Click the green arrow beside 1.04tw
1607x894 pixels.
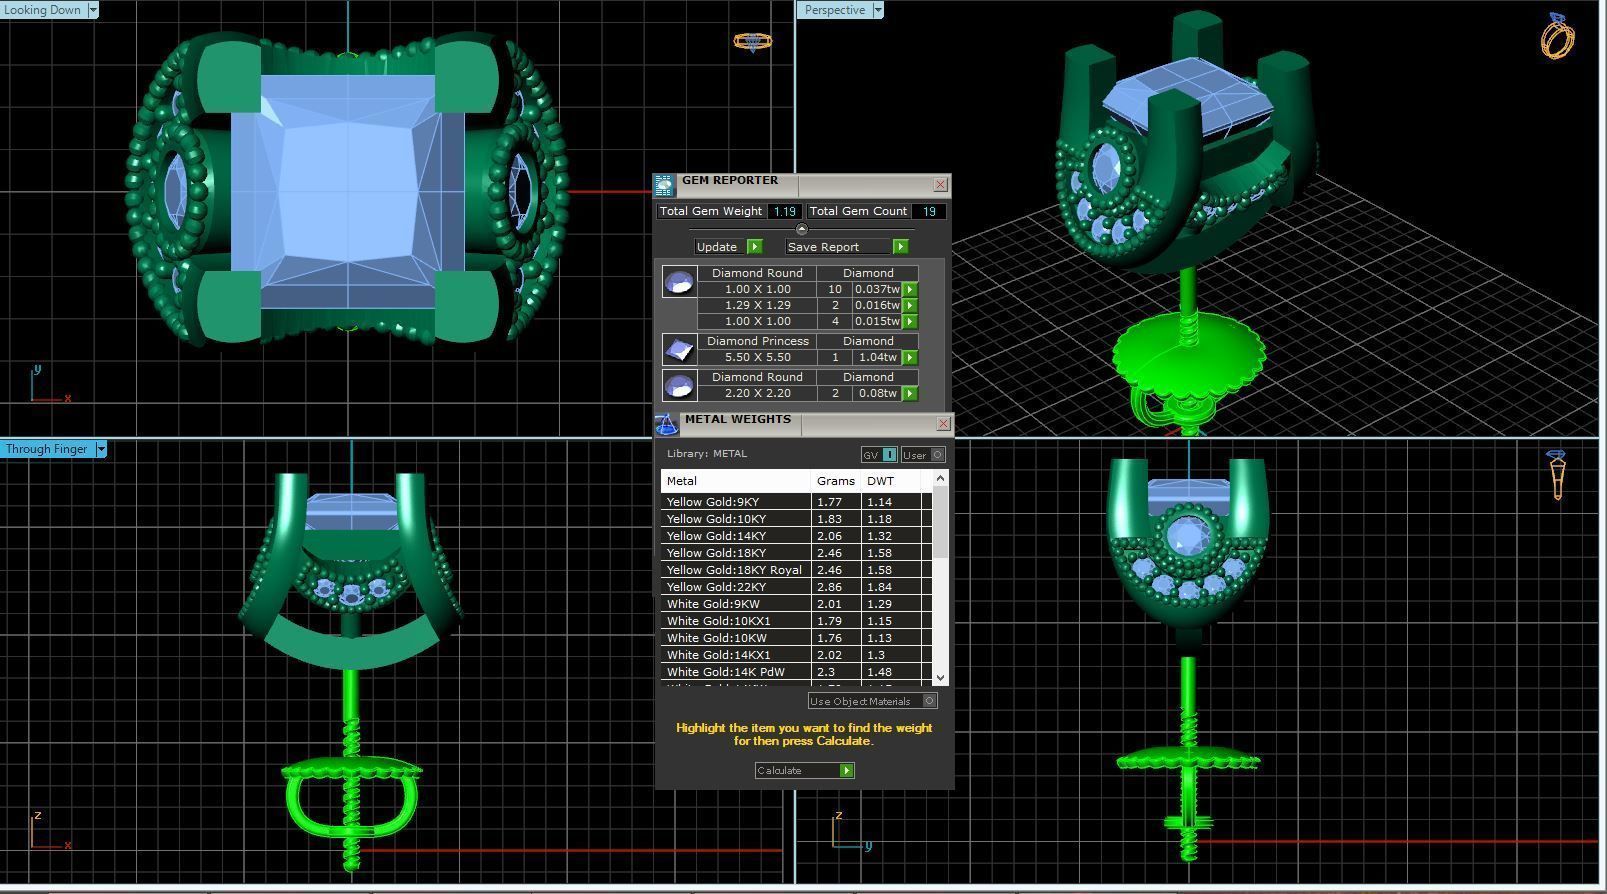tap(910, 357)
